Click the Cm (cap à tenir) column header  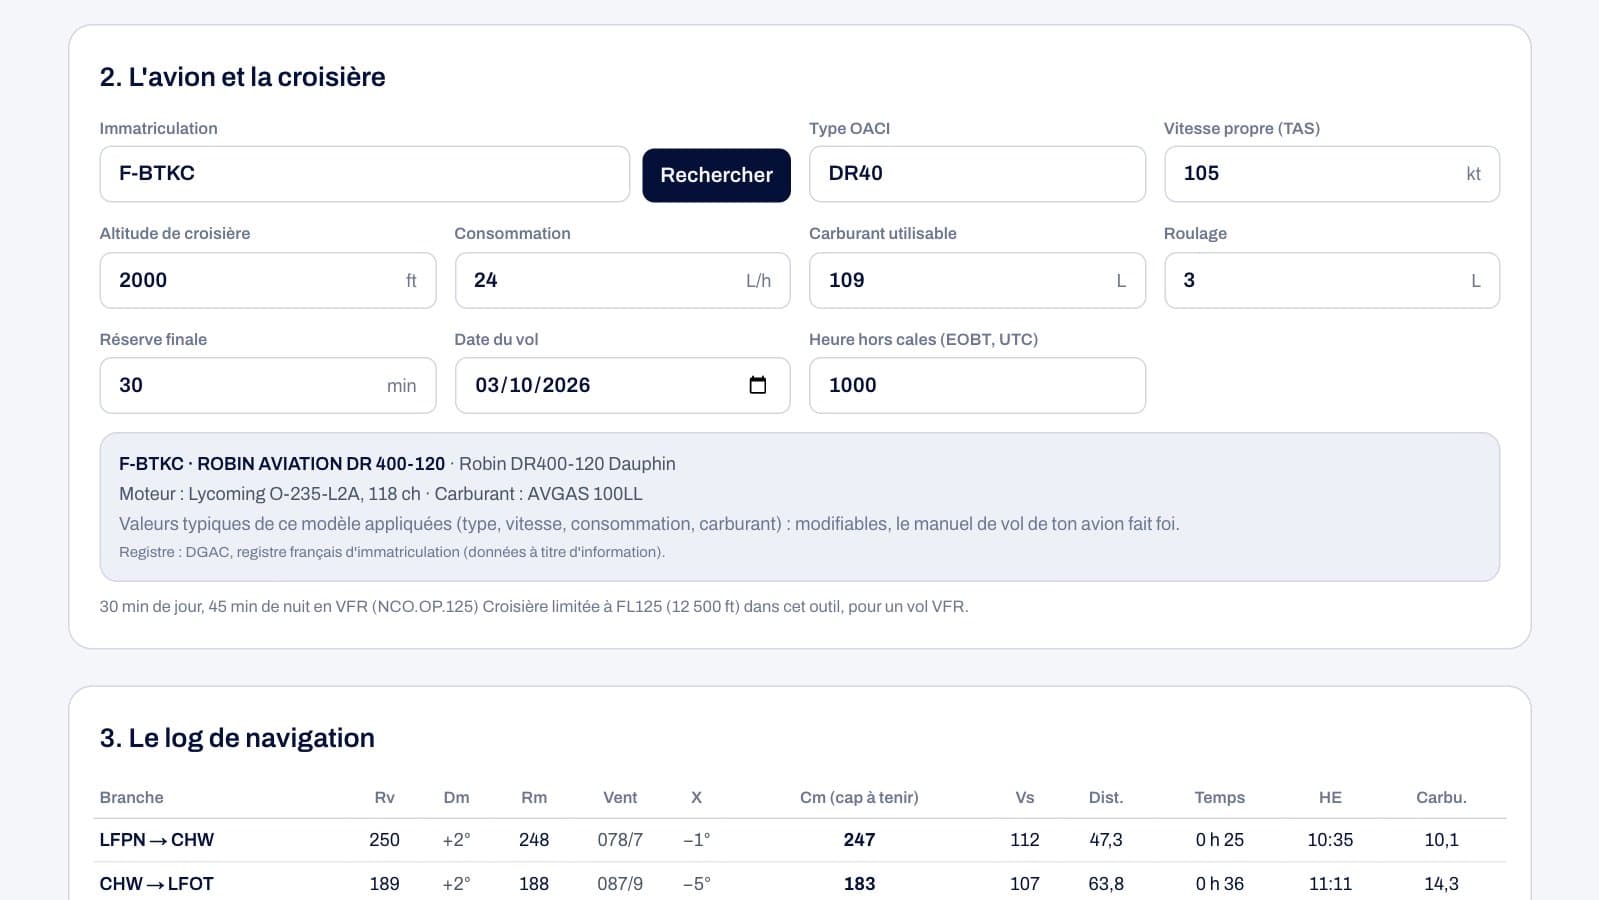pyautogui.click(x=859, y=797)
